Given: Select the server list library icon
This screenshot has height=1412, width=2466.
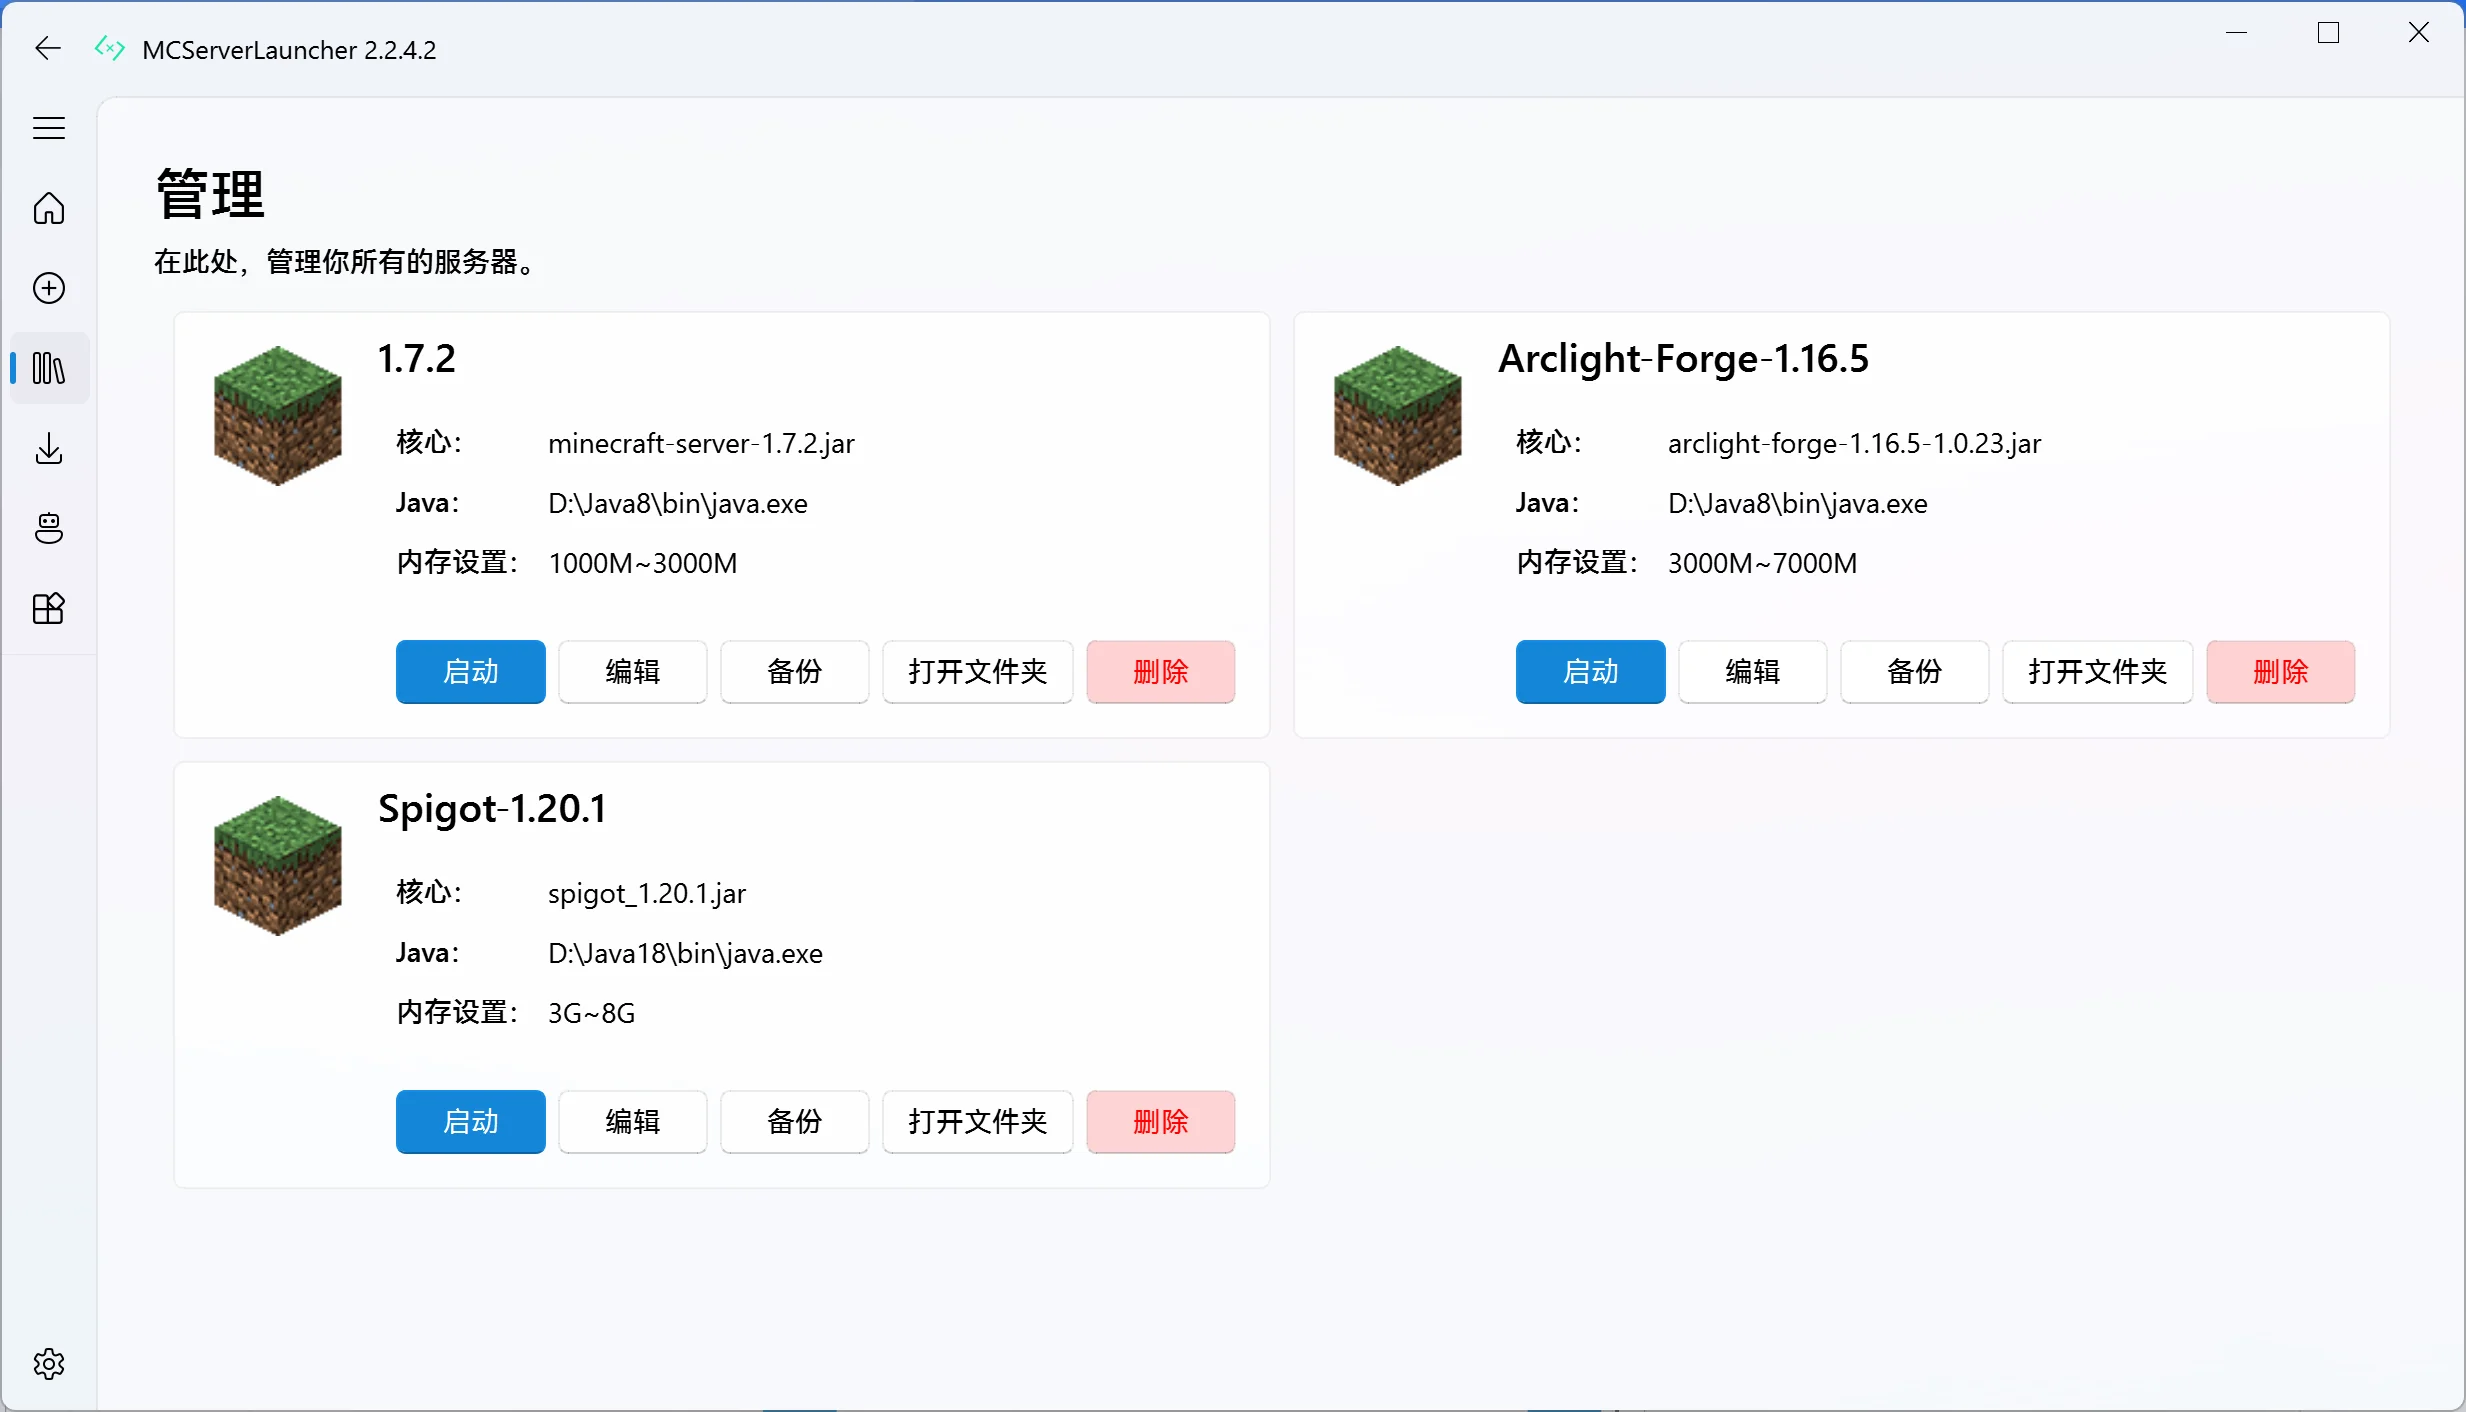Looking at the screenshot, I should pos(48,368).
